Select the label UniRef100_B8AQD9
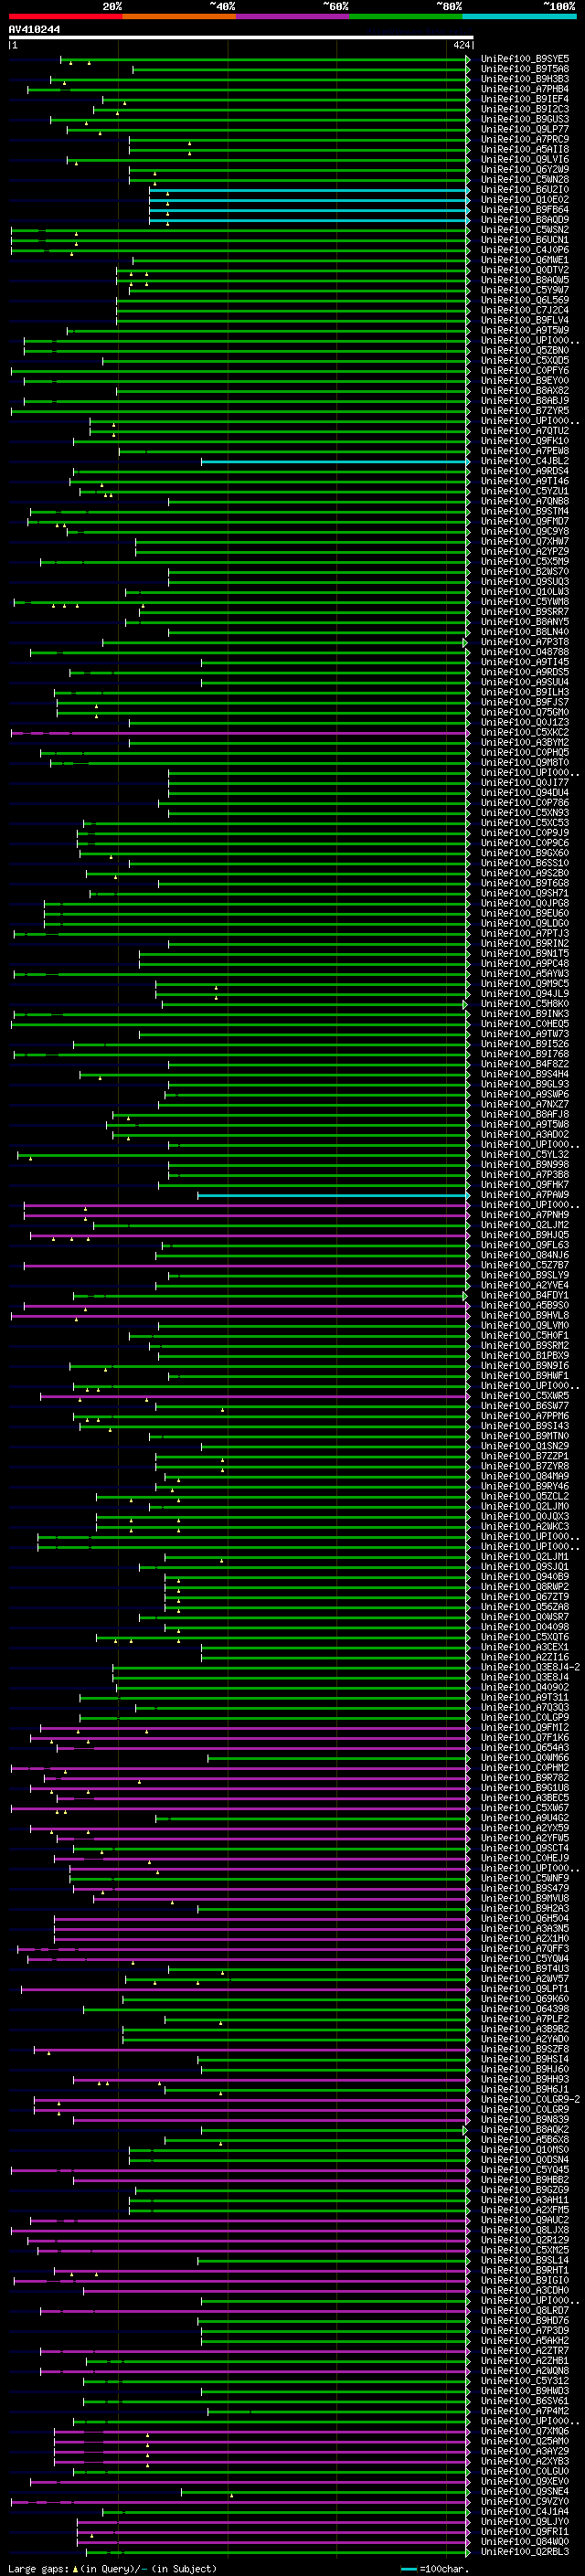 pos(525,220)
